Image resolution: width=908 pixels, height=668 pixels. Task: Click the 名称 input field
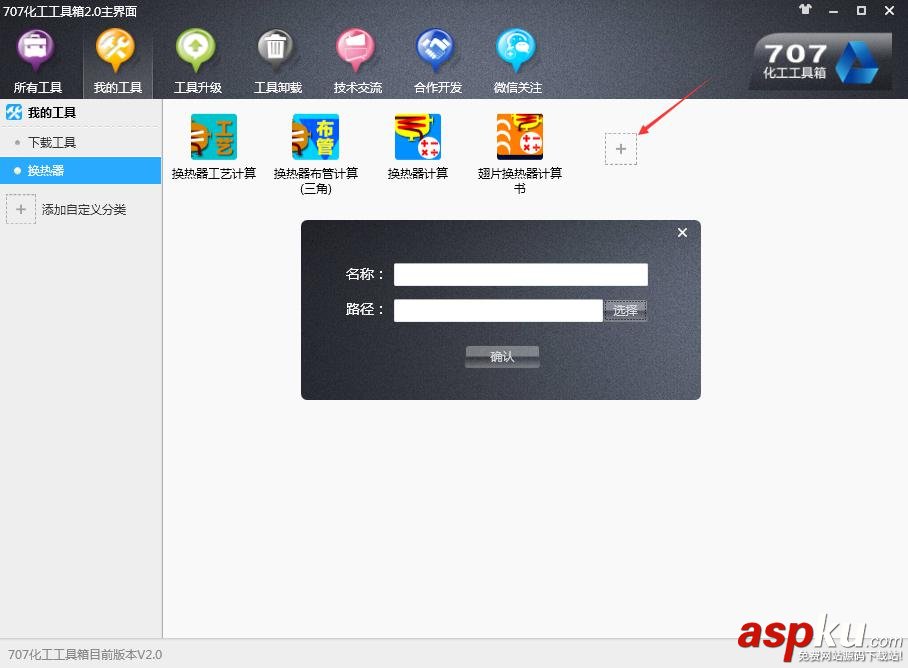[521, 274]
